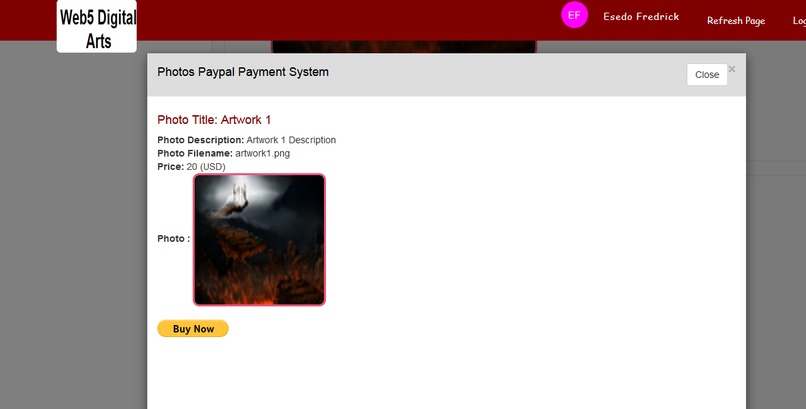This screenshot has width=806, height=409.
Task: Dismiss modal with the small × icon
Action: click(732, 69)
